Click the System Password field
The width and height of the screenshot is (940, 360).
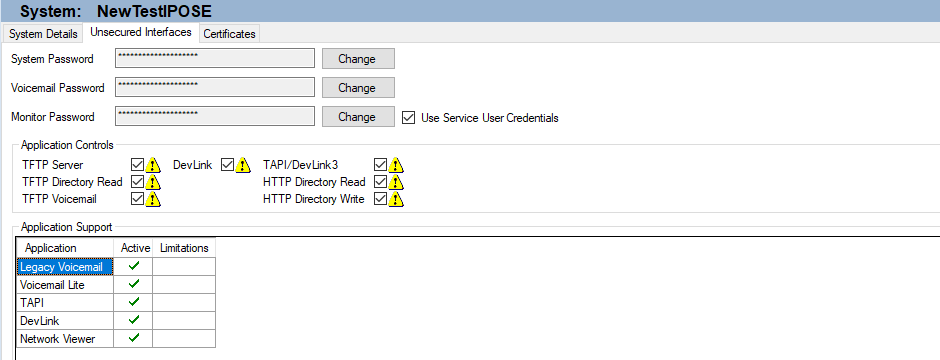pyautogui.click(x=215, y=59)
